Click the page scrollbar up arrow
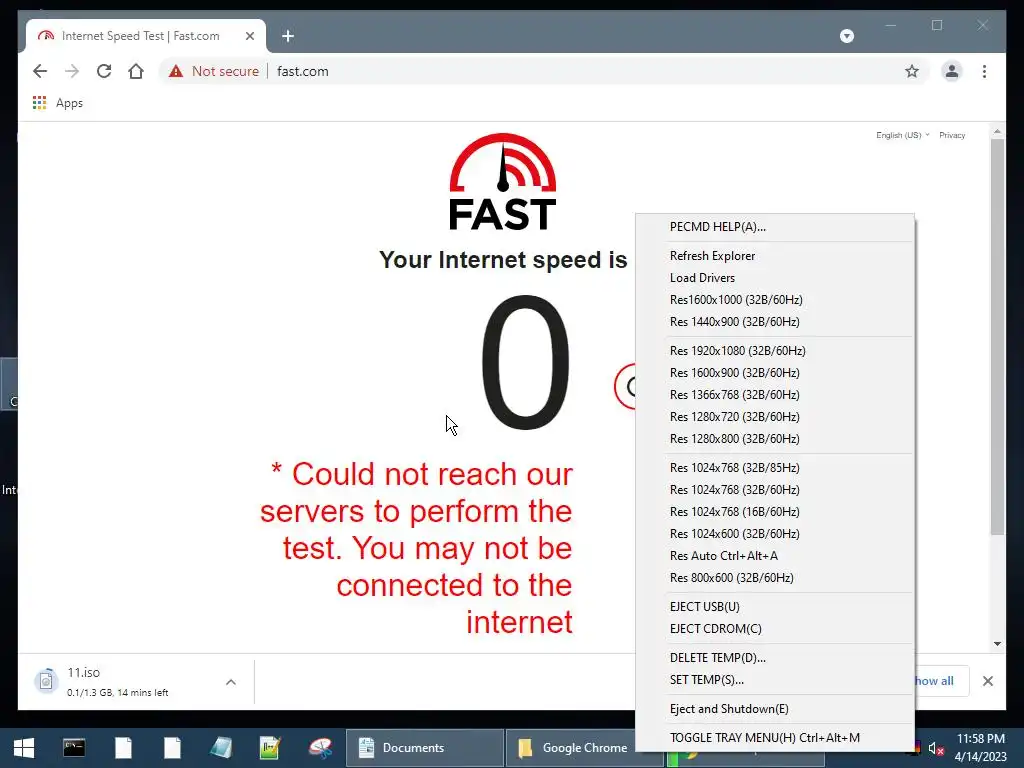The image size is (1024, 768). [997, 131]
